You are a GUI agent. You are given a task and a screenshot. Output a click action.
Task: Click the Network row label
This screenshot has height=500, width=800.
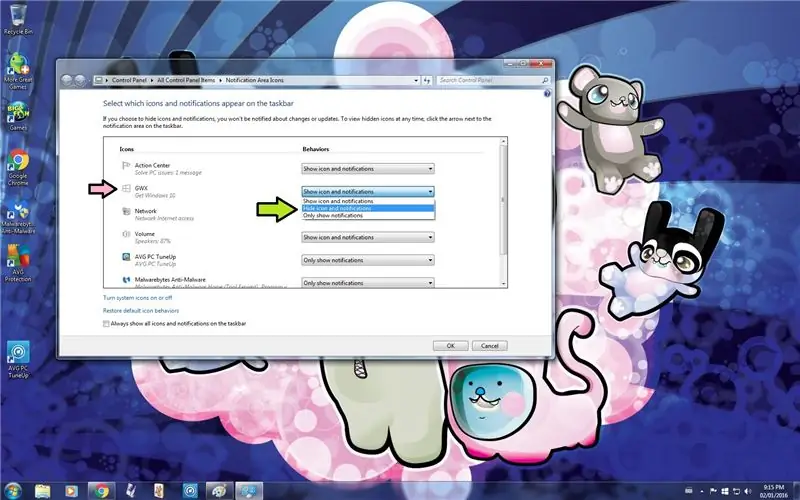(x=145, y=211)
